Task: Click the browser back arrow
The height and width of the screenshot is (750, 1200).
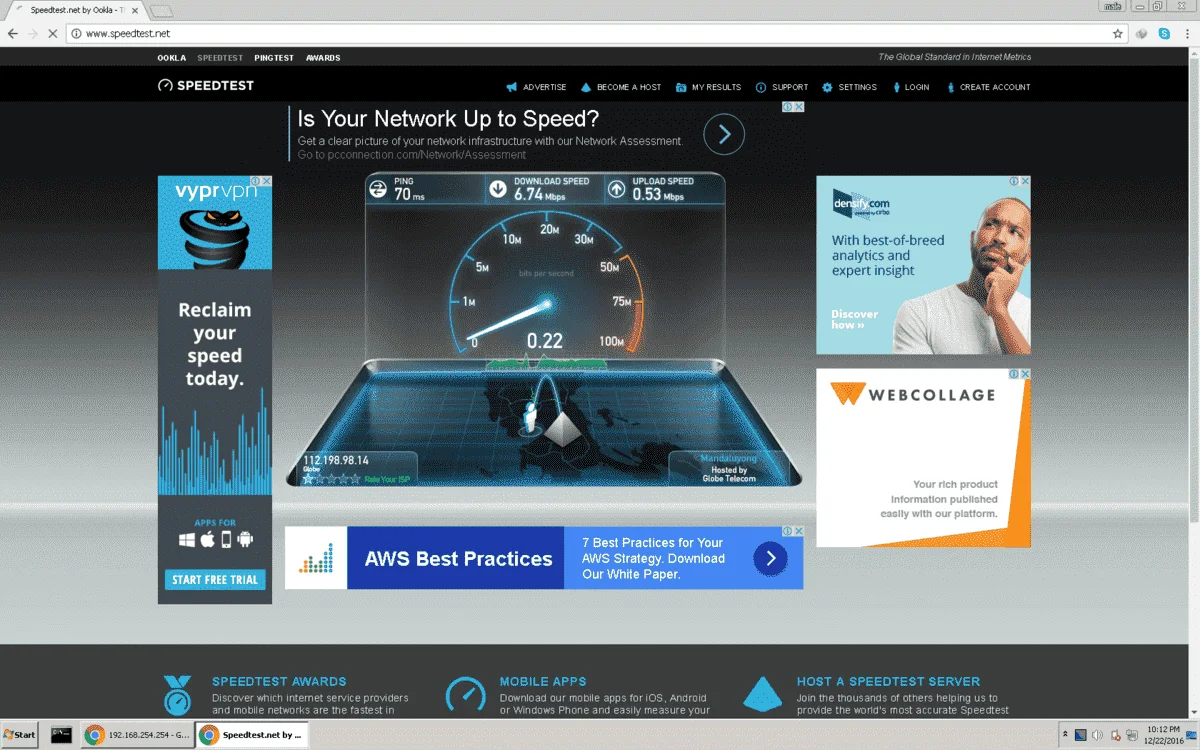Action: [x=12, y=33]
